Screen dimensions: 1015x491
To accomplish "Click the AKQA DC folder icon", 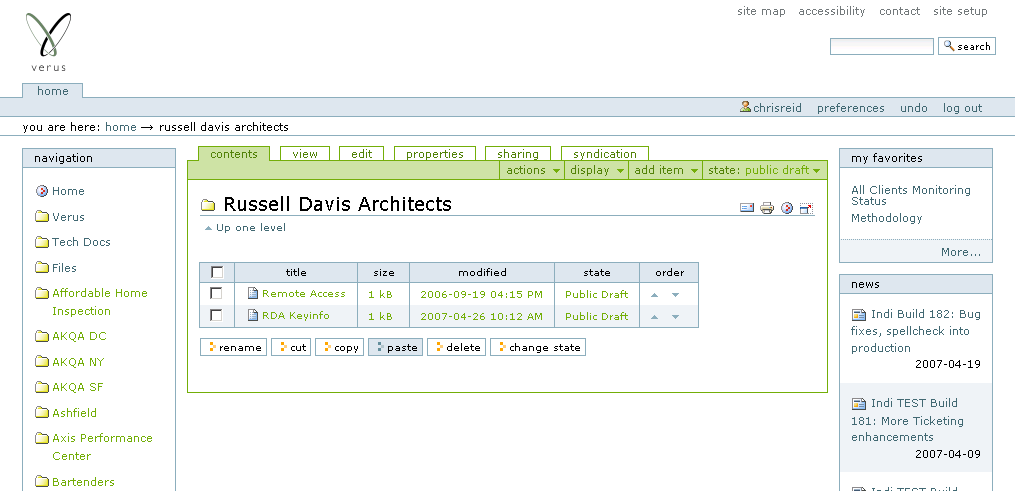I will 42,337.
